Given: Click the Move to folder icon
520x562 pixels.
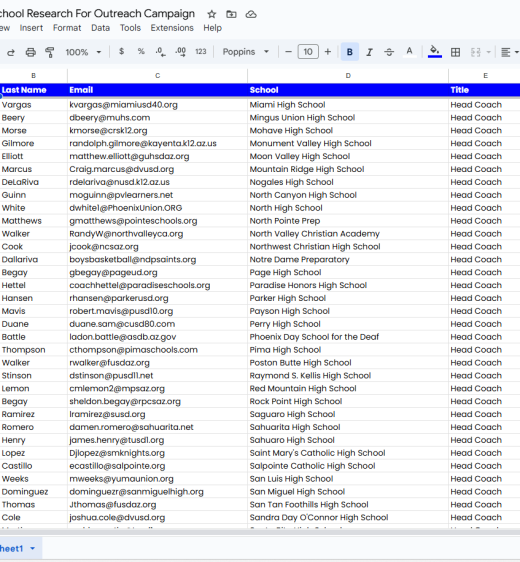Looking at the screenshot, I should pyautogui.click(x=232, y=14).
